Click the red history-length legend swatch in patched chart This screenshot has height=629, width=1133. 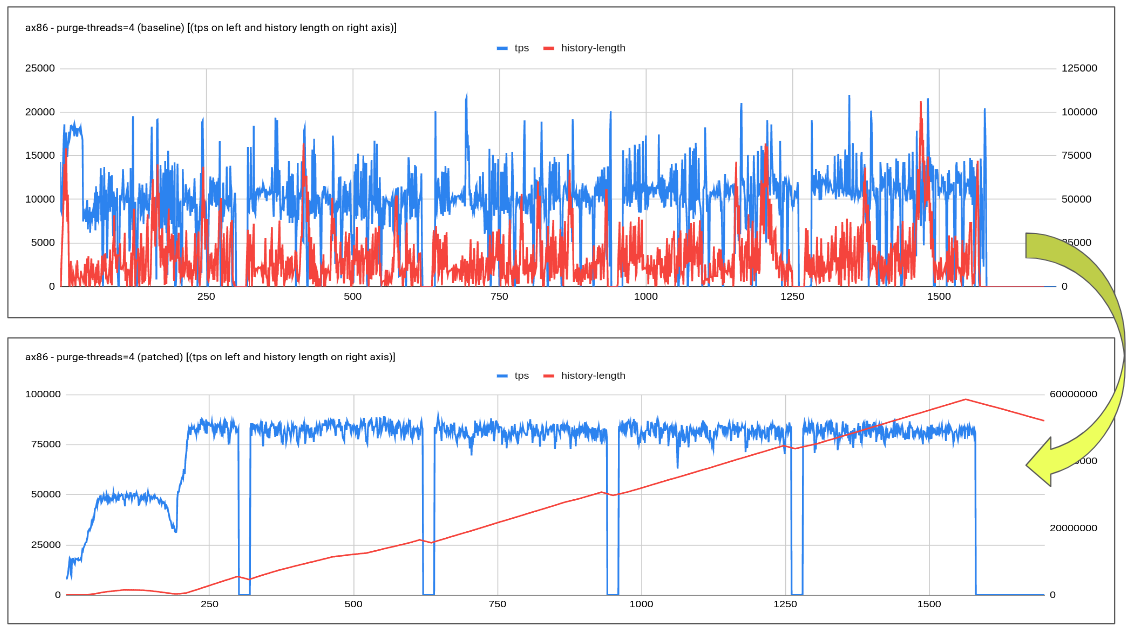[x=548, y=376]
